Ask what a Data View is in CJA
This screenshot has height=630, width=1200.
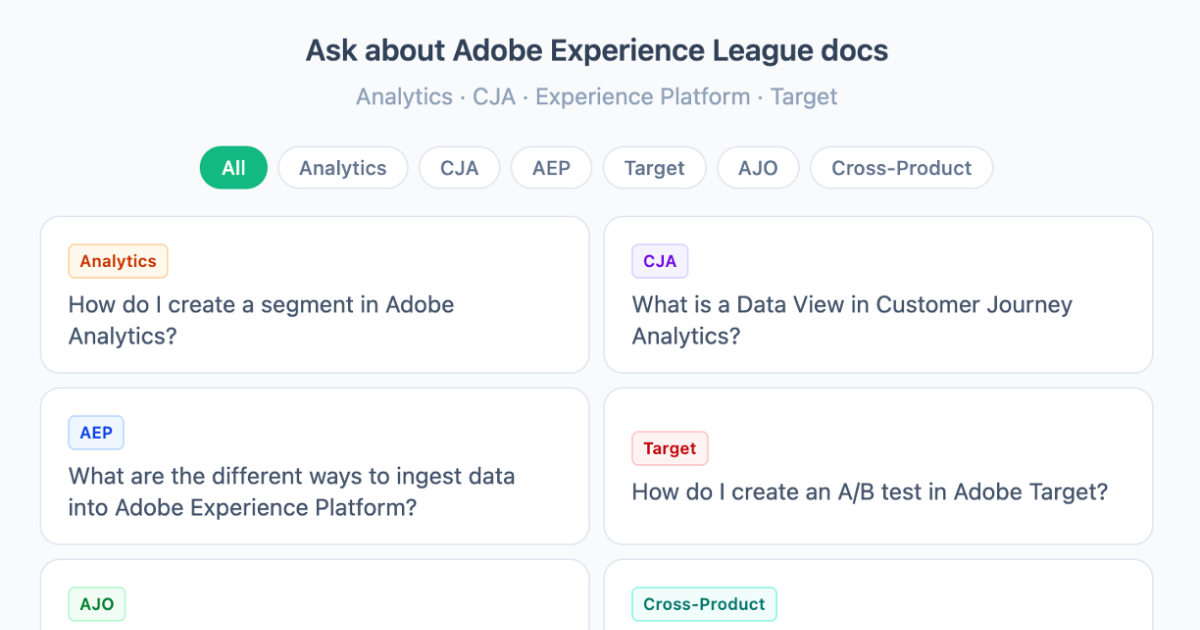878,295
